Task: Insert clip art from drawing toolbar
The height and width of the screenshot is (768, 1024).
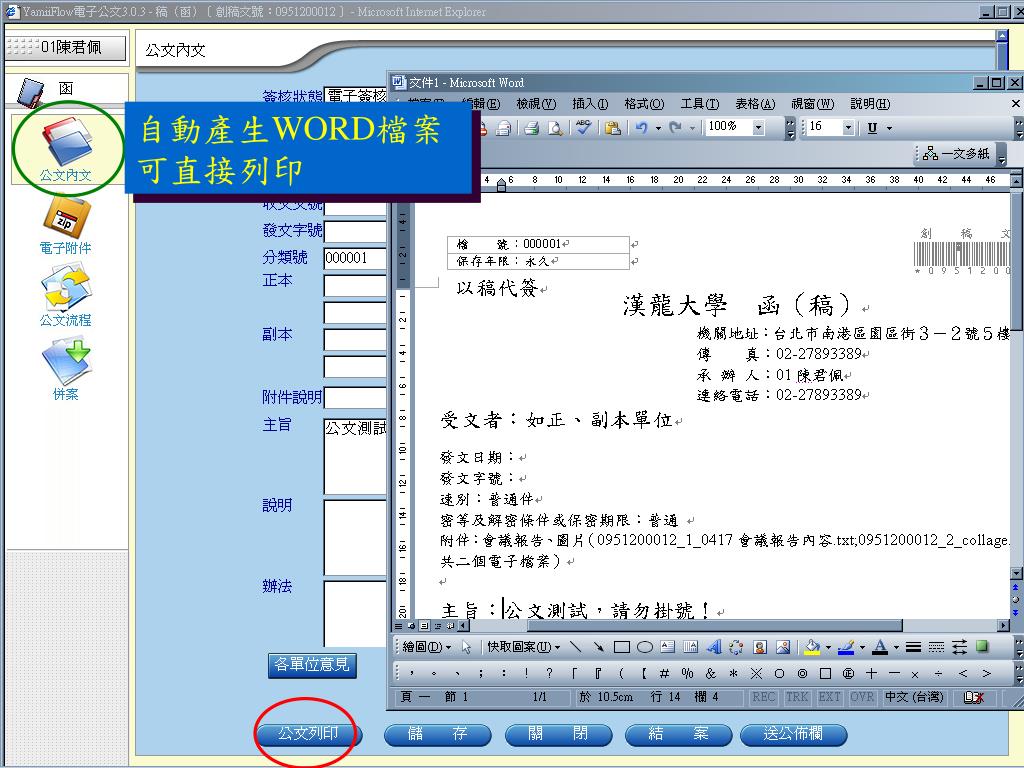Action: tap(760, 647)
